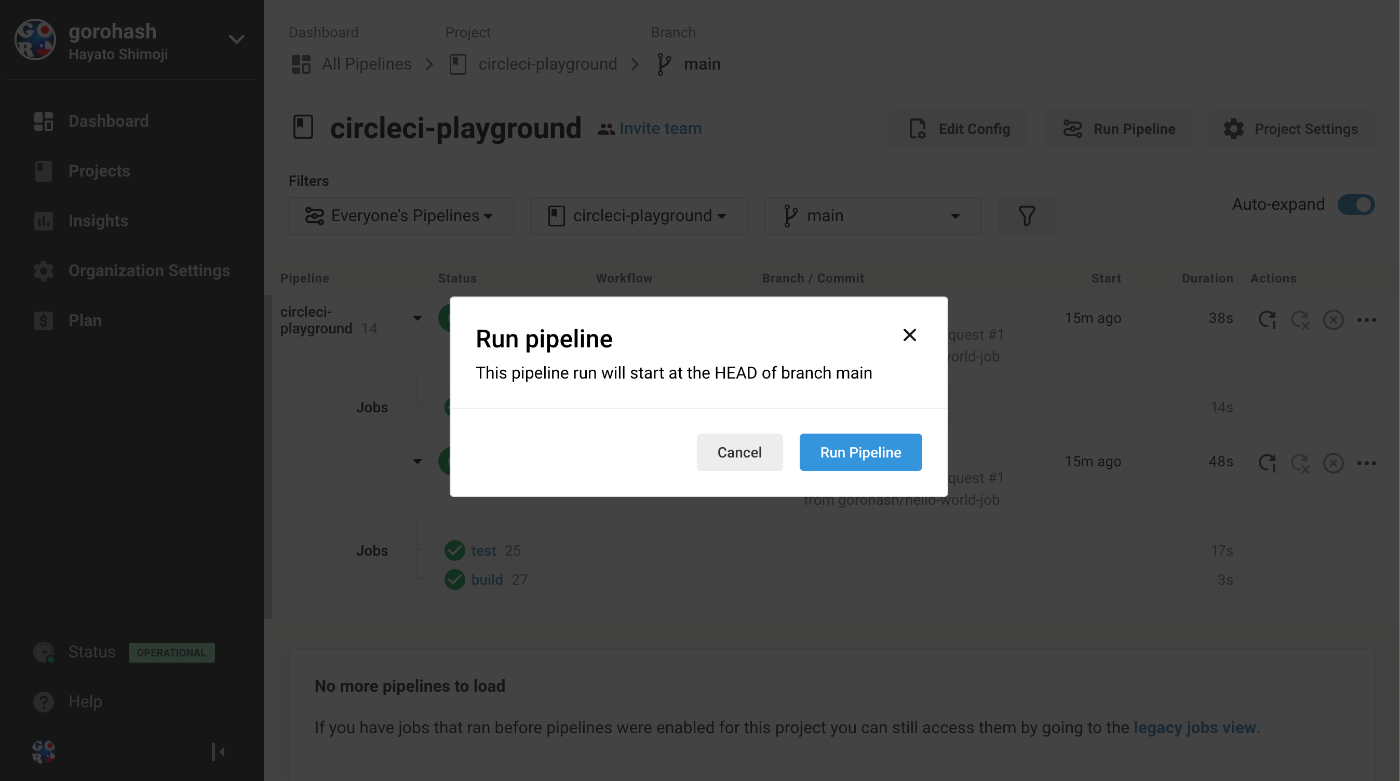Expand the gorohash organization switcher chevron
Image resolution: width=1400 pixels, height=781 pixels.
point(237,40)
